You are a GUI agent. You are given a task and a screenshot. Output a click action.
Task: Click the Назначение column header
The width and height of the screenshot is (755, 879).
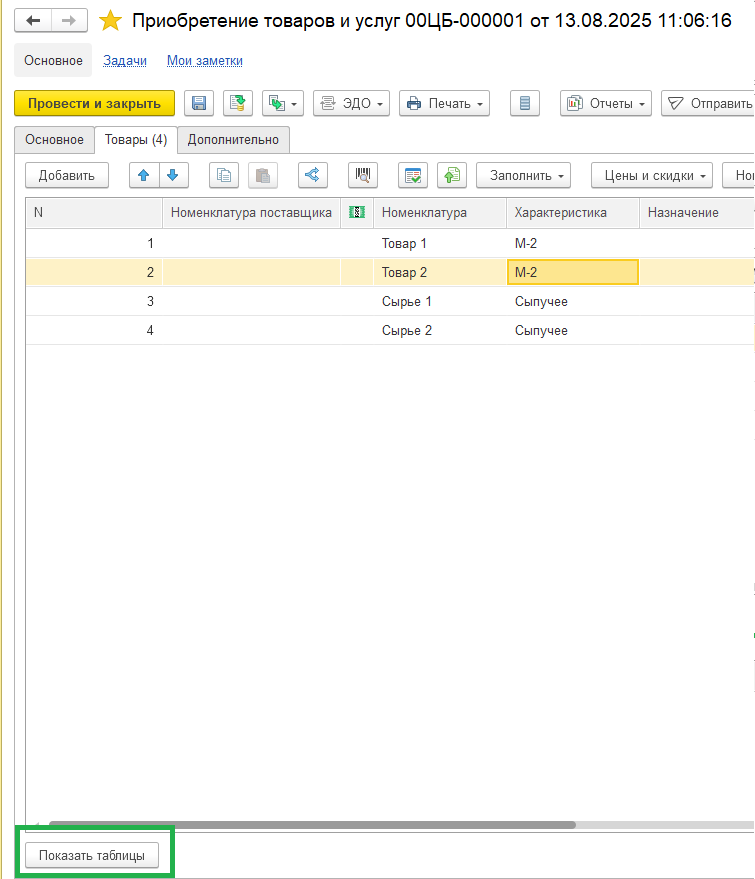[x=696, y=212]
